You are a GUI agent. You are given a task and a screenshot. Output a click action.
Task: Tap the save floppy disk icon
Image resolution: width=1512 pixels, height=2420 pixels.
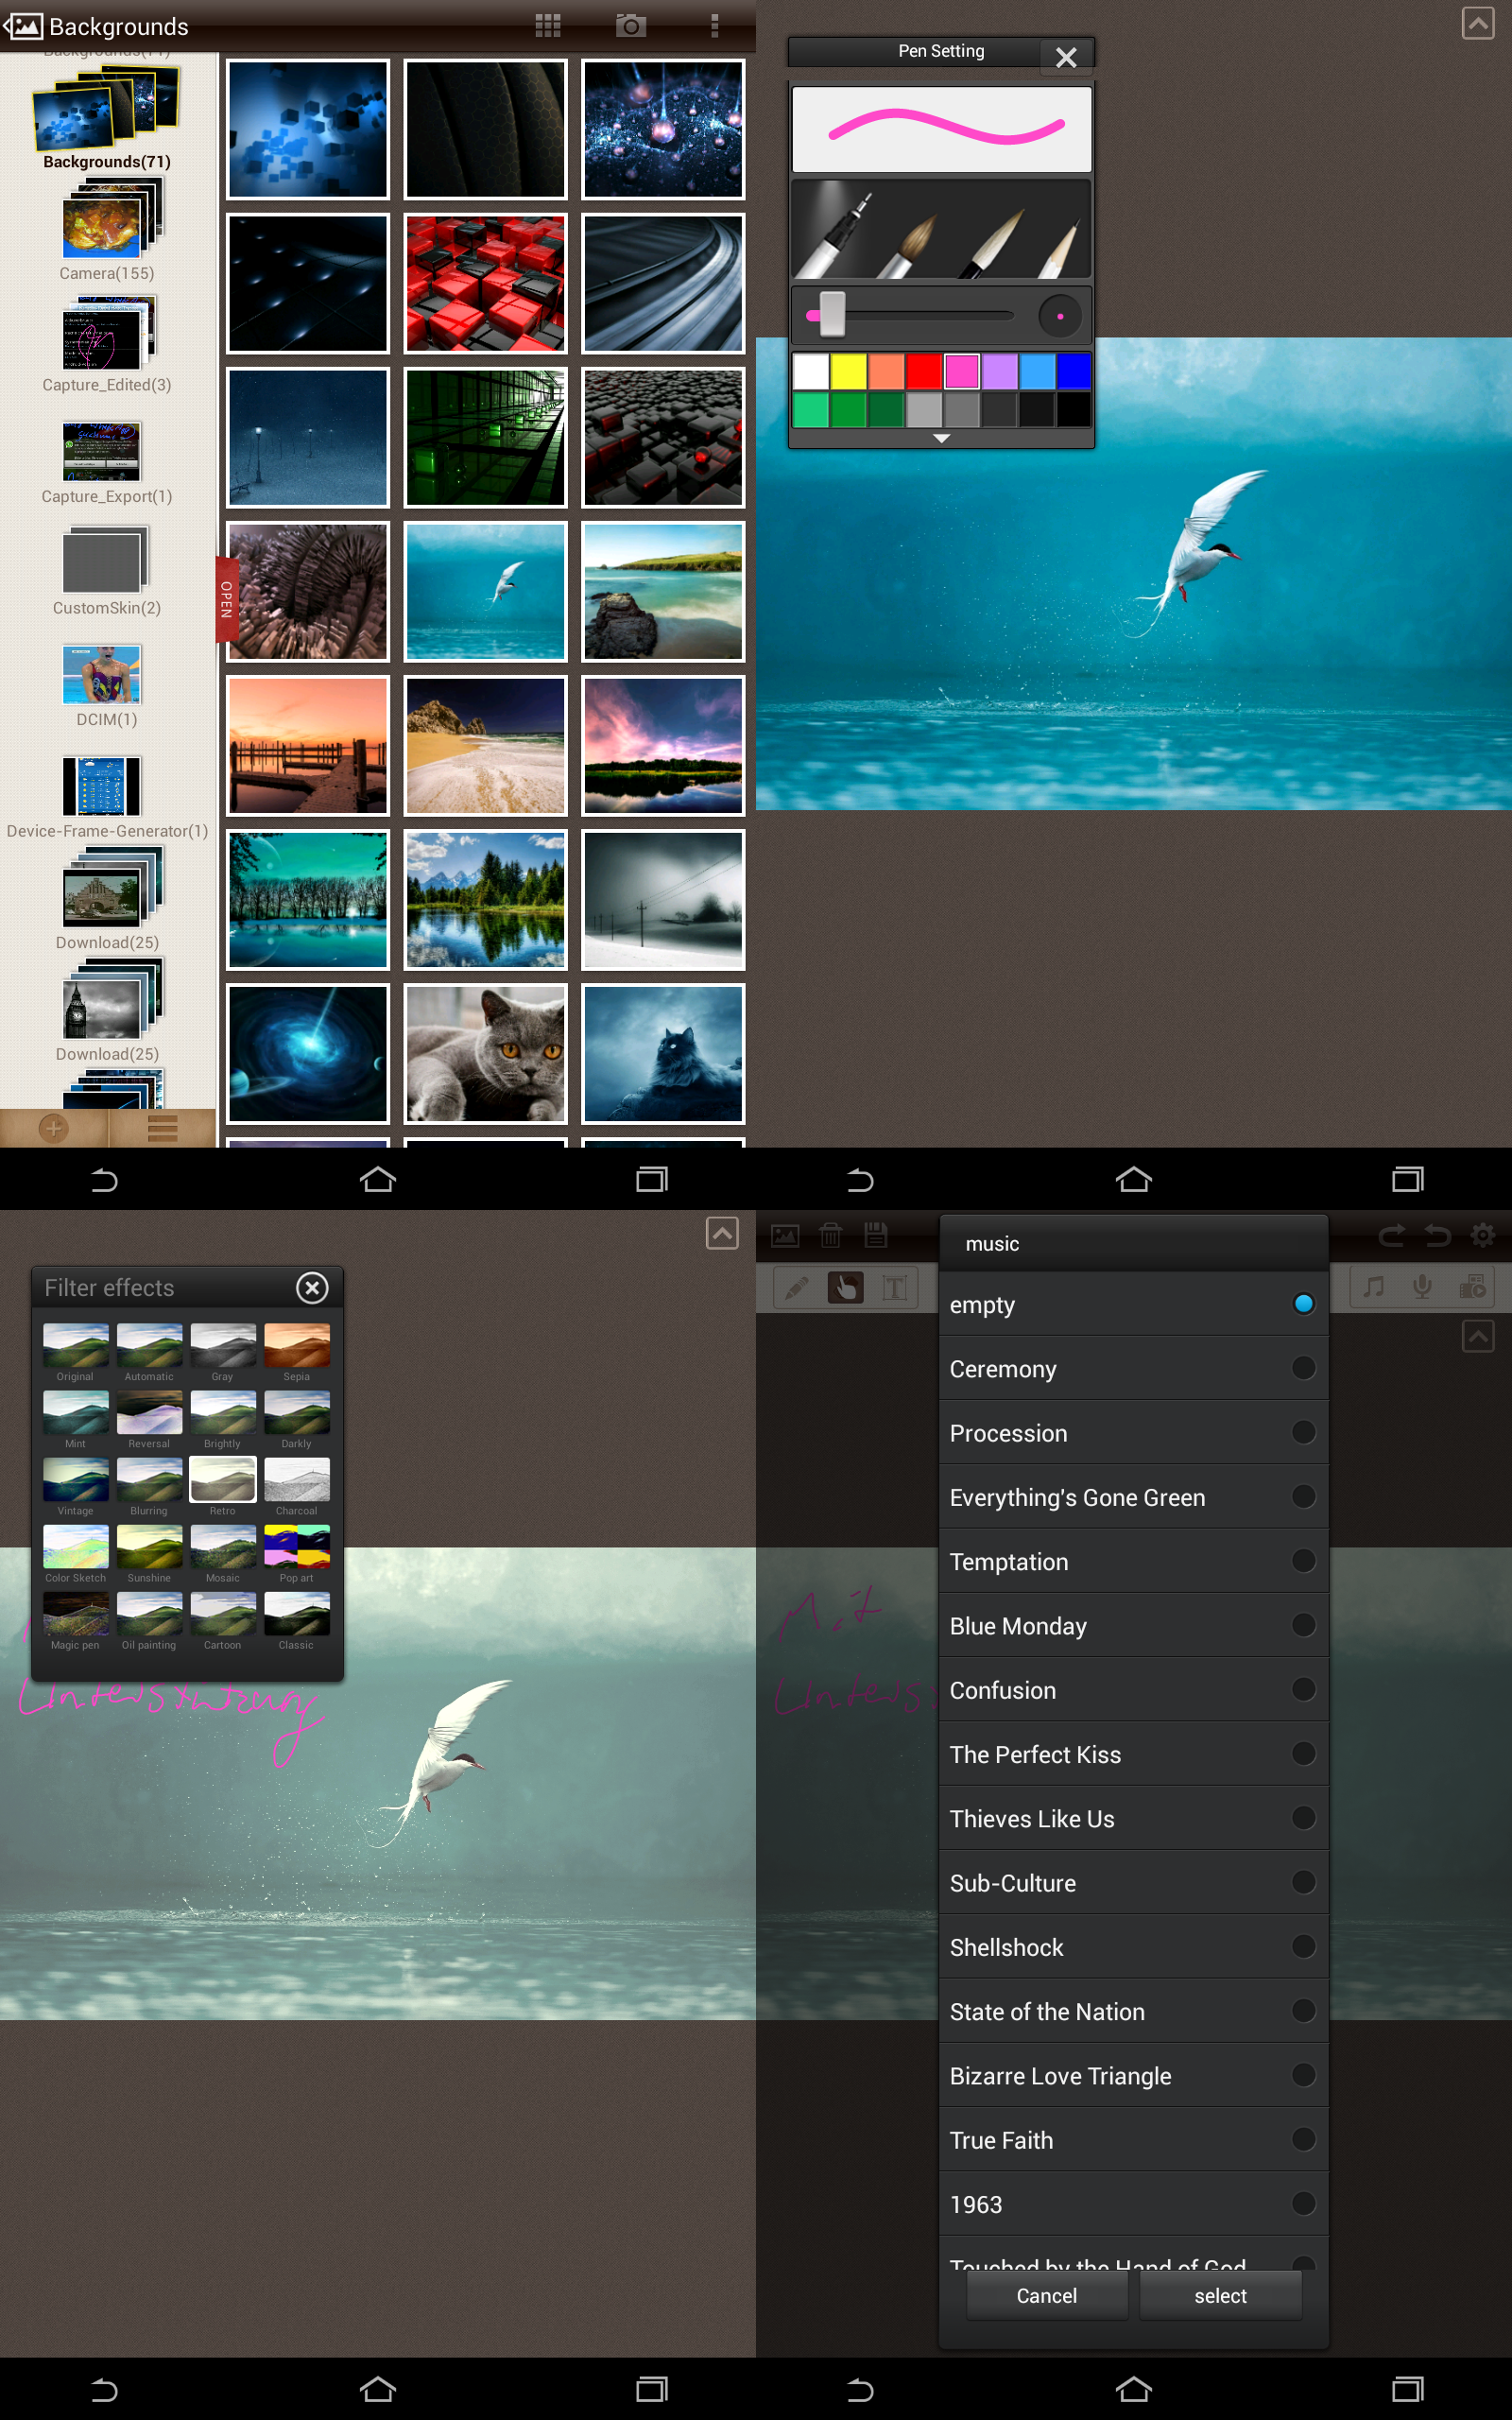point(875,1236)
